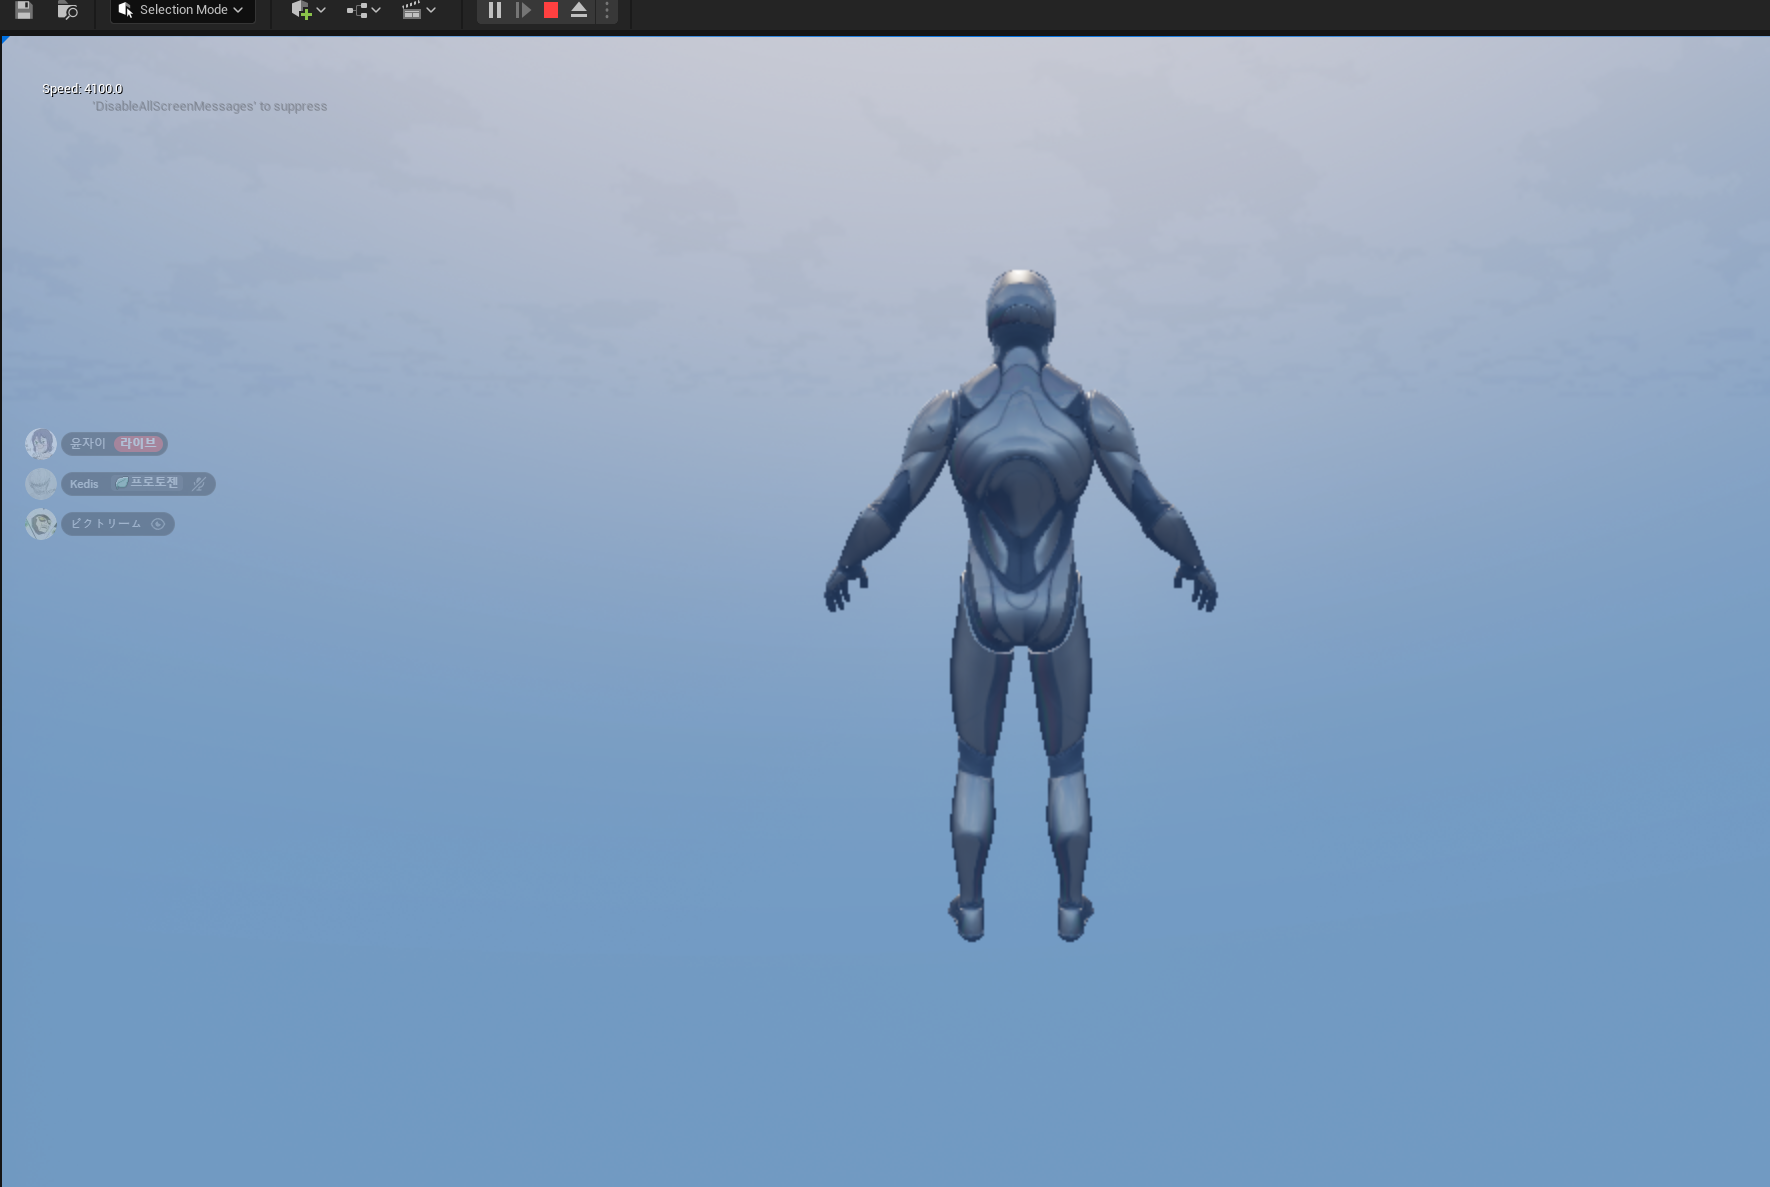Pause the running simulation

[494, 10]
